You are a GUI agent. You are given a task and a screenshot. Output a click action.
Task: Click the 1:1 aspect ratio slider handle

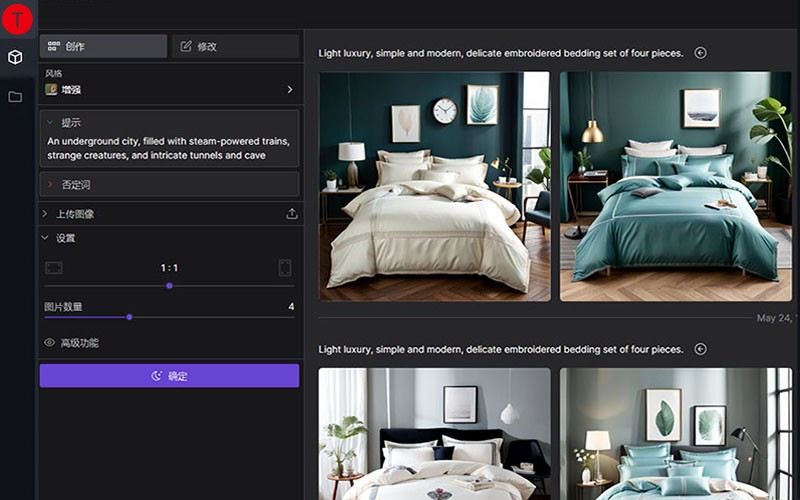[x=169, y=286]
